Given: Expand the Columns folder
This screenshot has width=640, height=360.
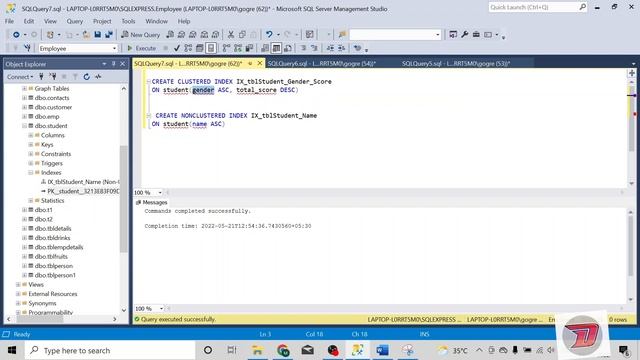Looking at the screenshot, I should (x=31, y=135).
